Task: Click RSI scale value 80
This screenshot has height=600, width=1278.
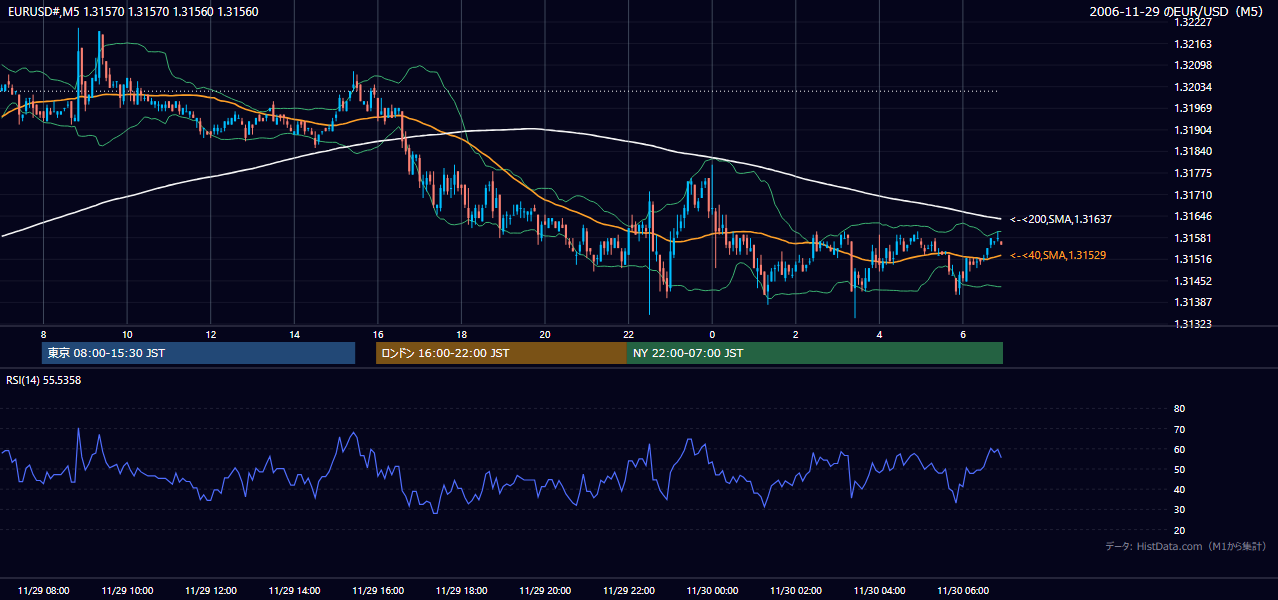Action: click(x=1179, y=409)
